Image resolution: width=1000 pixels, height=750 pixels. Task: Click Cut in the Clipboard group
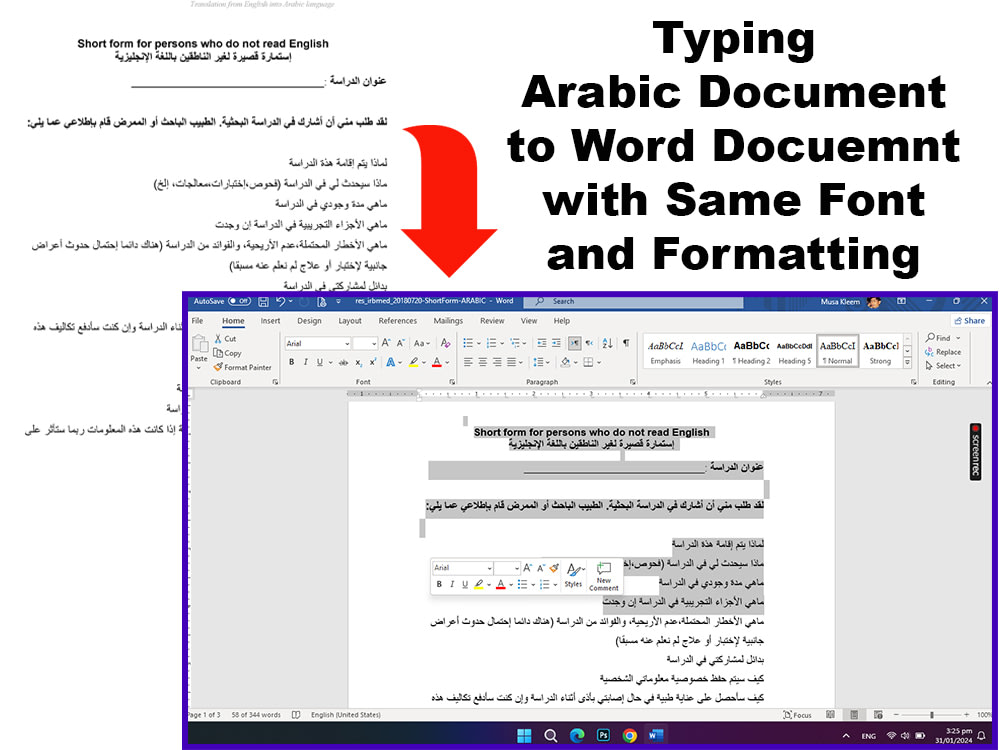pyautogui.click(x=225, y=339)
